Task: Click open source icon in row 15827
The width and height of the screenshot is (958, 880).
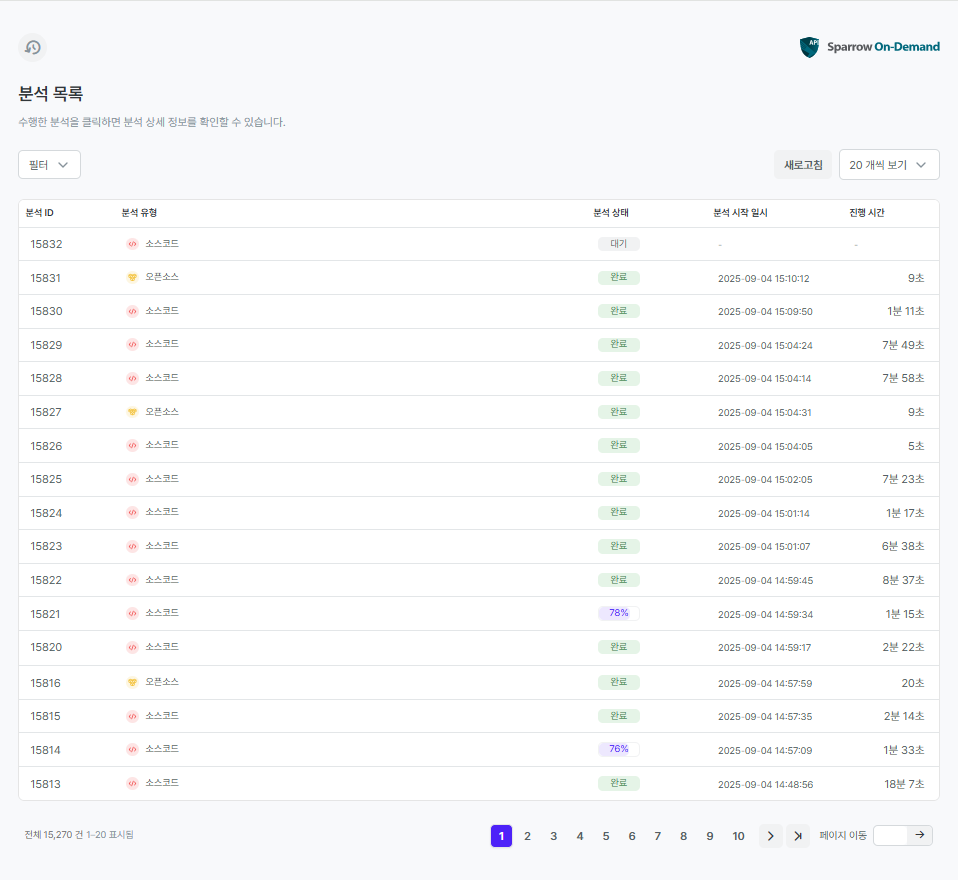Action: click(x=132, y=412)
